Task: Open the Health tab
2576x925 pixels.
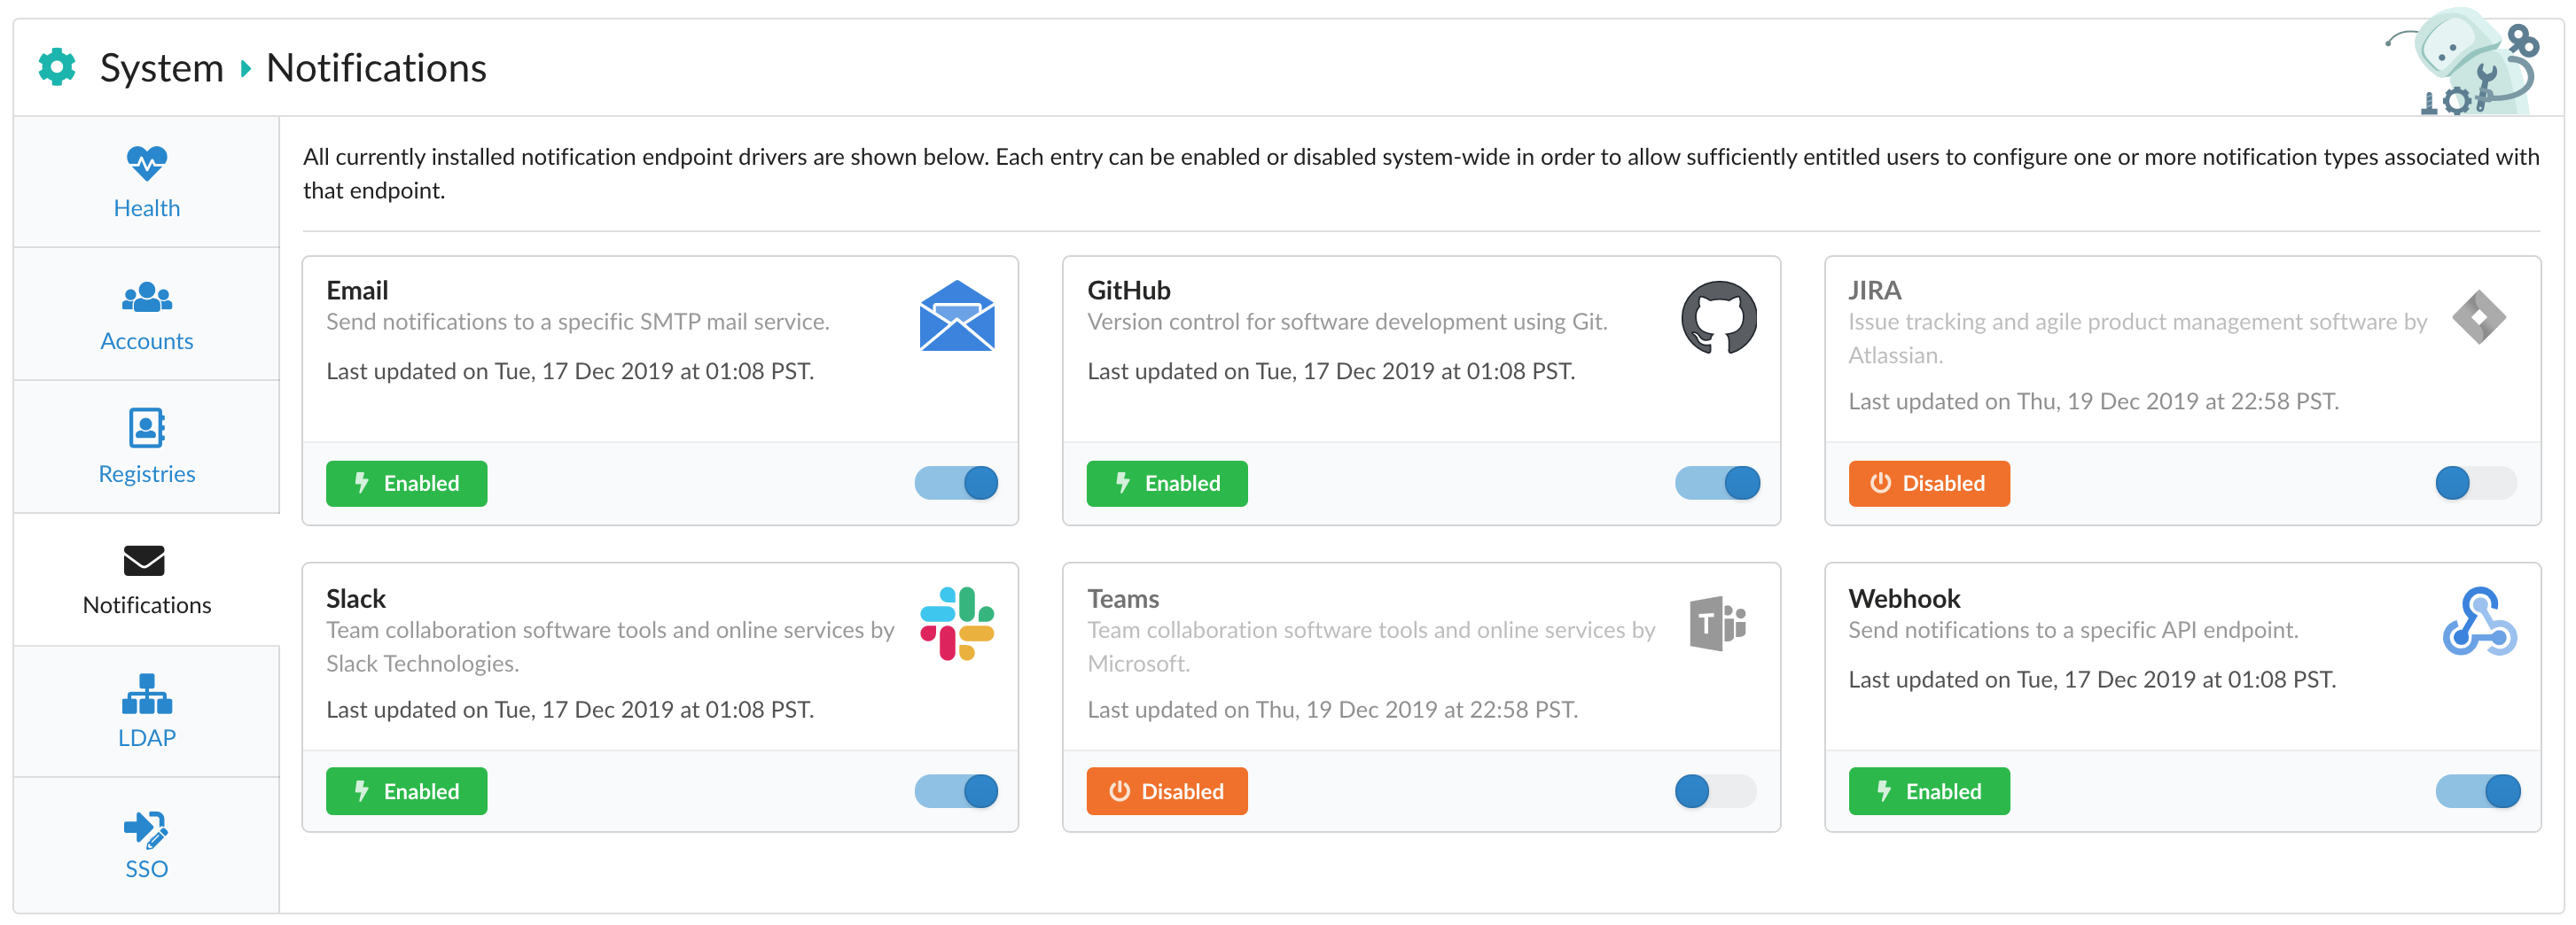Action: point(147,182)
